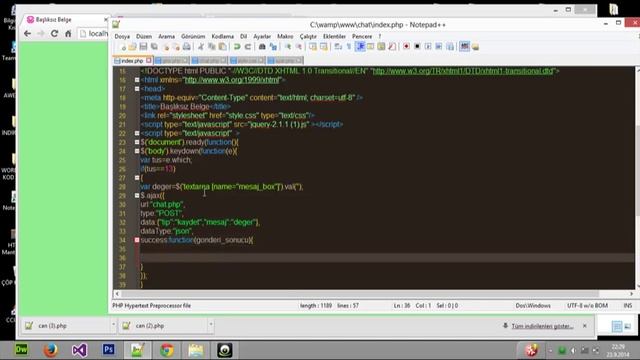Open the Arama menu

pyautogui.click(x=167, y=36)
